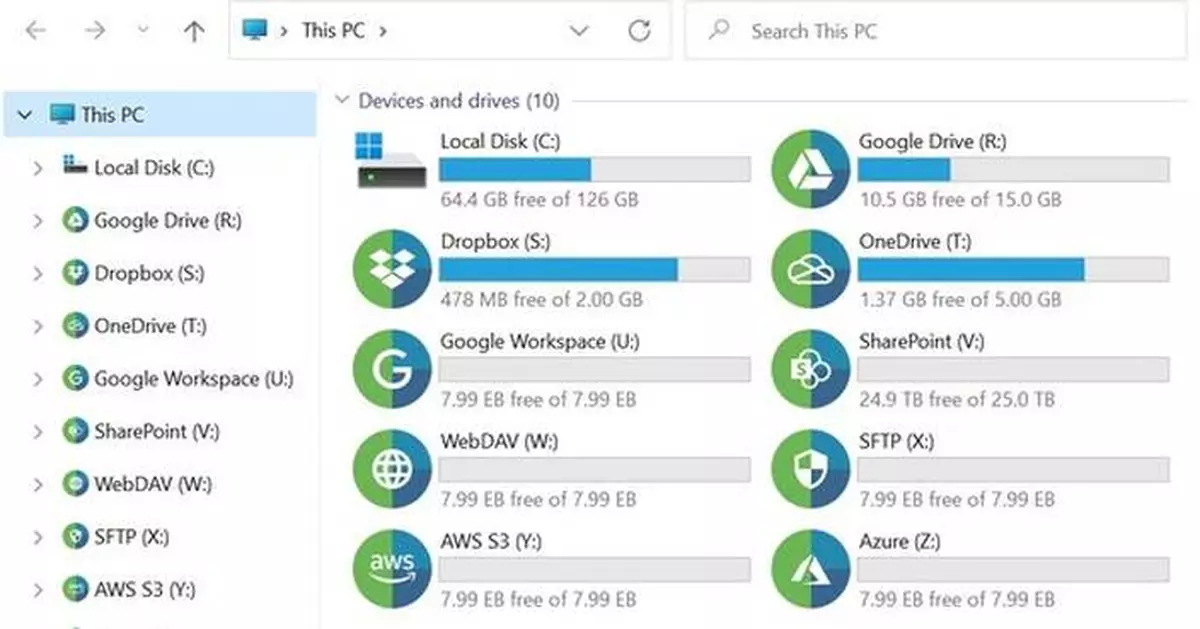Collapse the Devices and drives group

pos(343,101)
